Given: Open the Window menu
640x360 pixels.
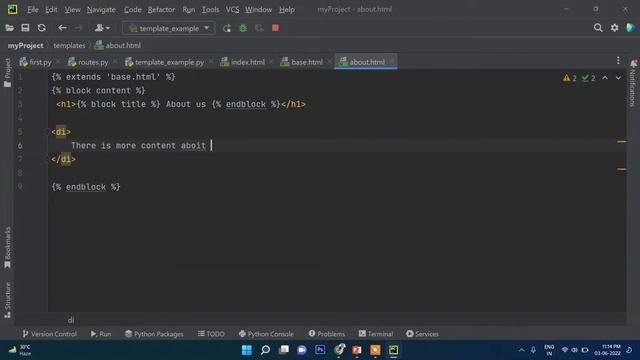Looking at the screenshot, I should point(258,9).
